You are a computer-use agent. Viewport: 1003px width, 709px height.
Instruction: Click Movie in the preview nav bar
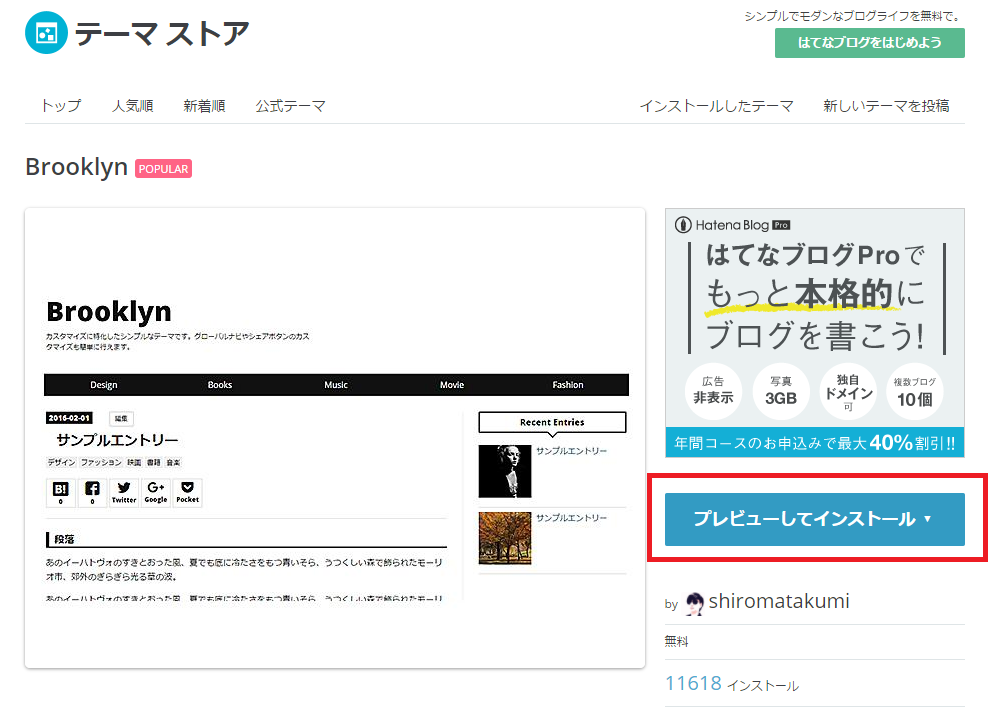click(452, 385)
